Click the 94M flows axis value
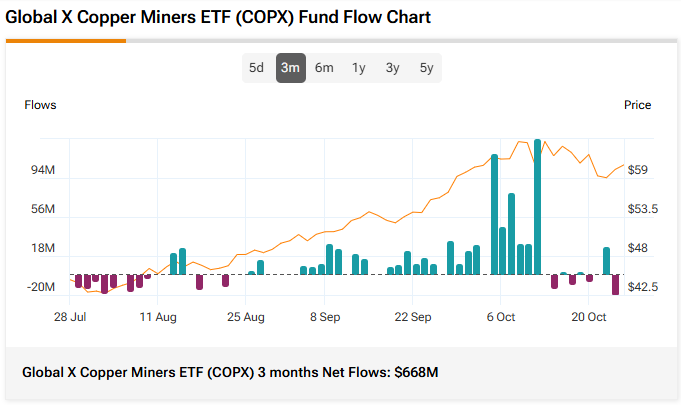This screenshot has height=405, width=681. [43, 170]
